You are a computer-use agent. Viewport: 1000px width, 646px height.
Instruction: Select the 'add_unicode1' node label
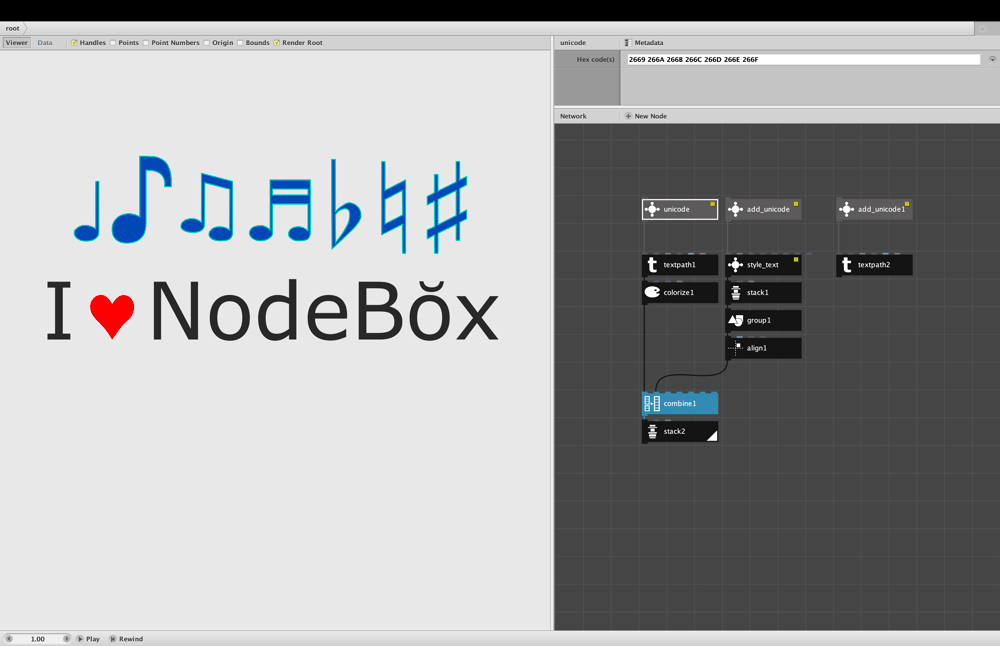click(881, 209)
